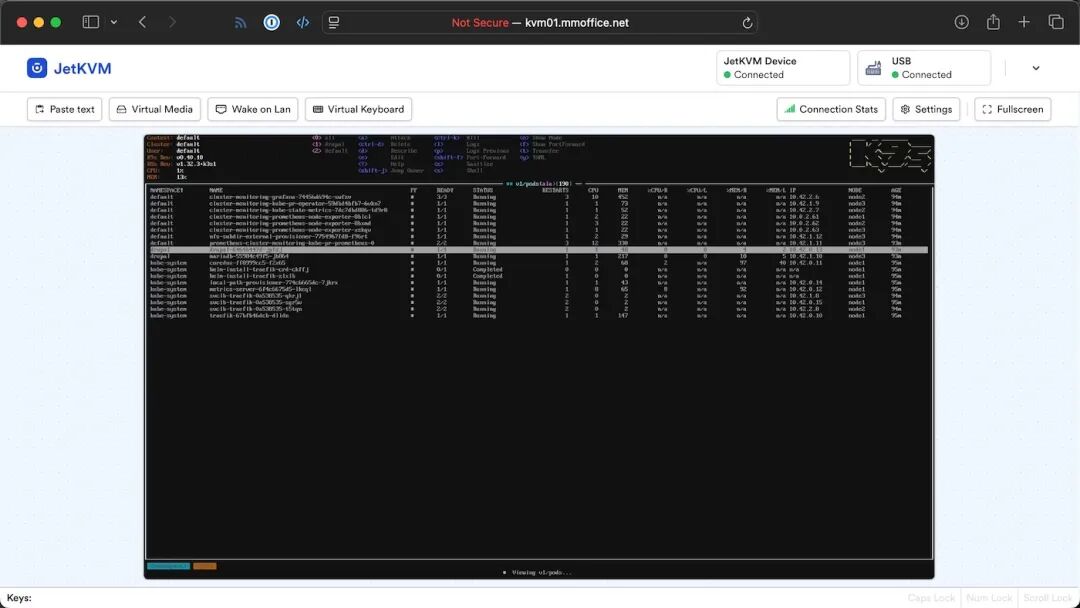Click the Paste text button
The width and height of the screenshot is (1080, 608).
pyautogui.click(x=64, y=109)
